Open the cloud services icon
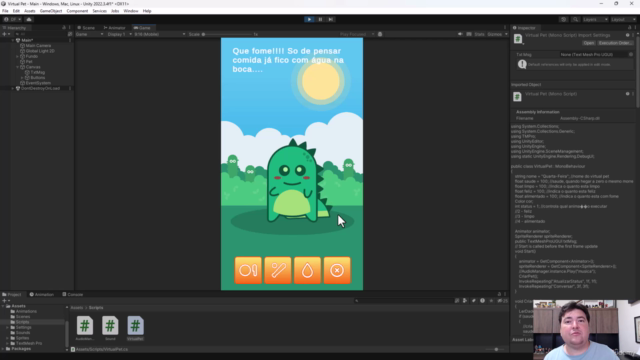The image size is (640, 360). (x=29, y=19)
